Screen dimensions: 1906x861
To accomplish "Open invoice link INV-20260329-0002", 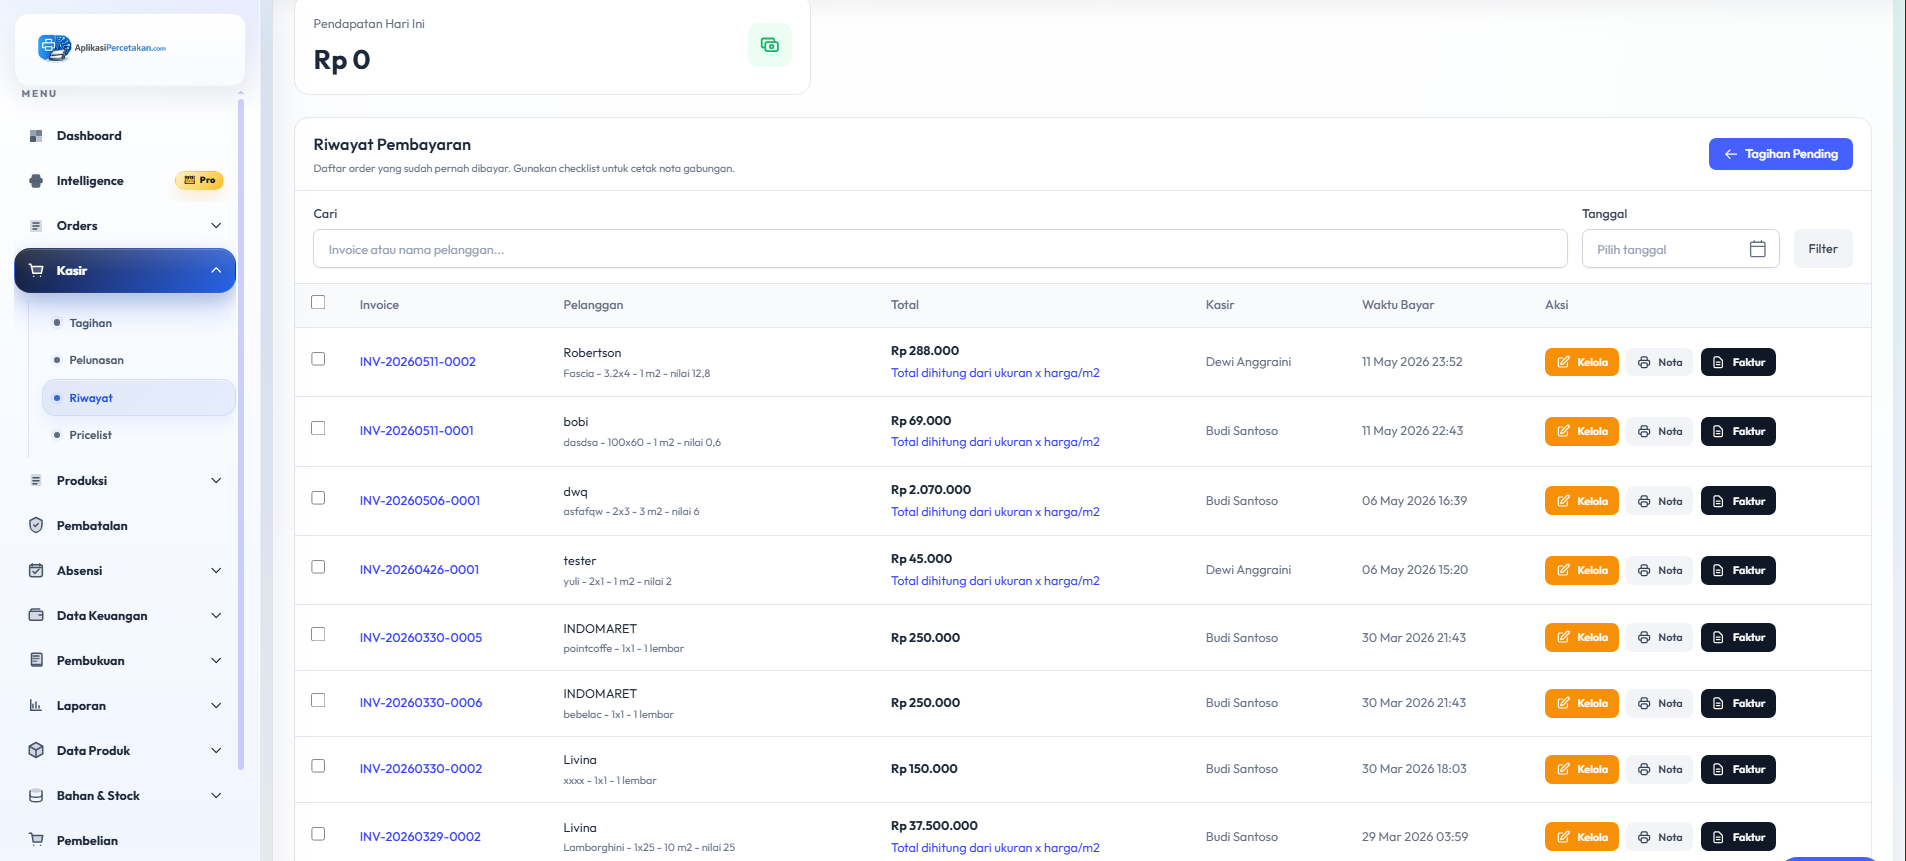I will point(420,837).
